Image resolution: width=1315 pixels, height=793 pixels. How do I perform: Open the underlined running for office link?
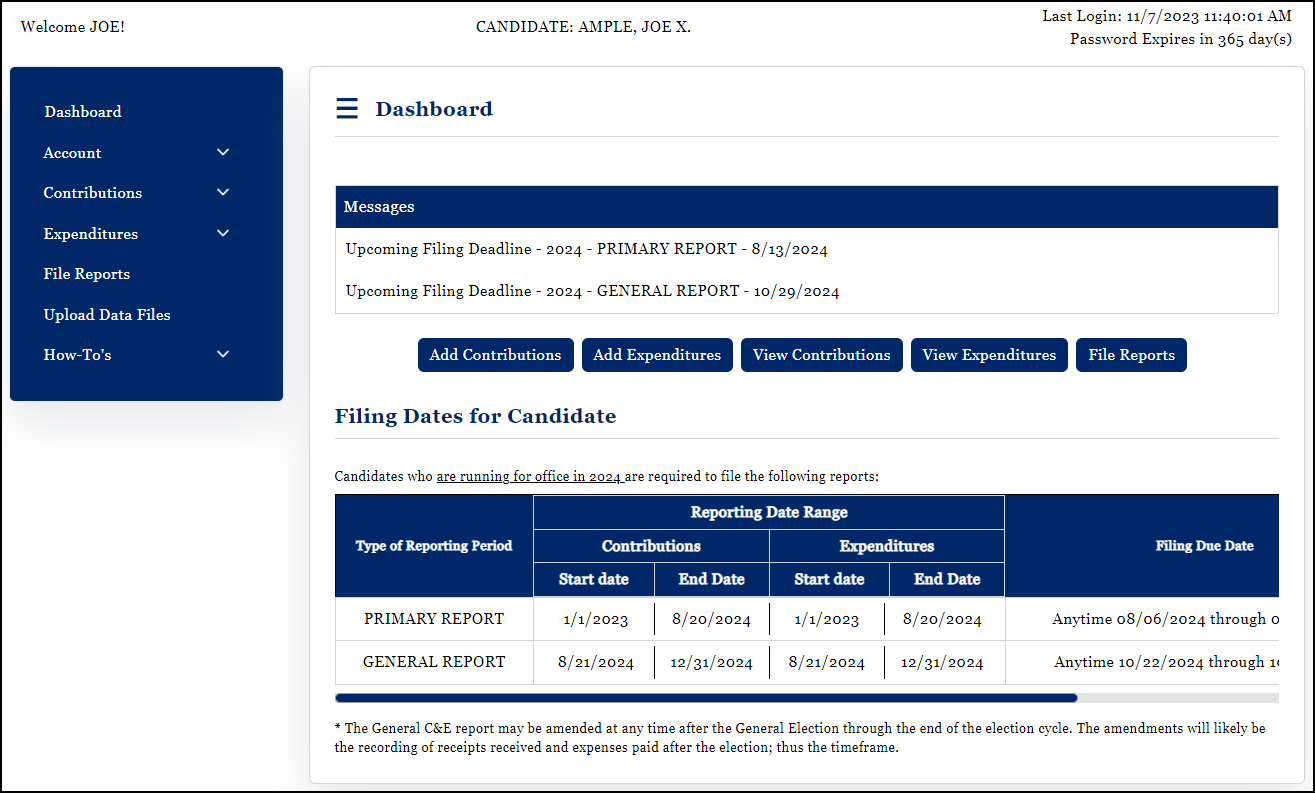point(529,476)
